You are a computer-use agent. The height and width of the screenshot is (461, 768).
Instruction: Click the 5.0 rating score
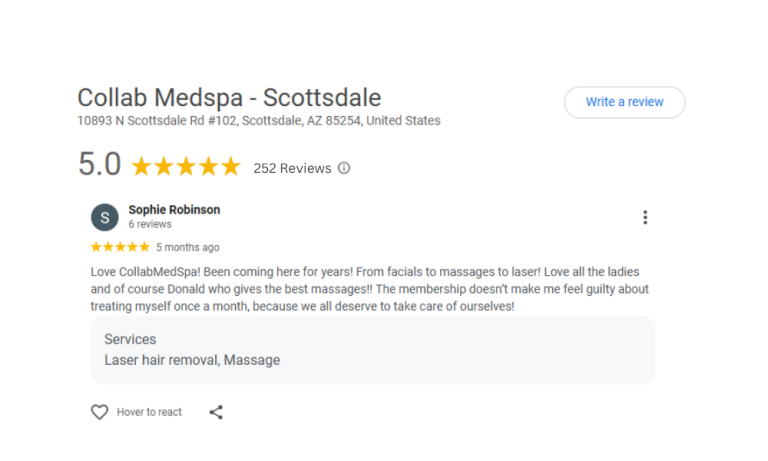(x=100, y=166)
